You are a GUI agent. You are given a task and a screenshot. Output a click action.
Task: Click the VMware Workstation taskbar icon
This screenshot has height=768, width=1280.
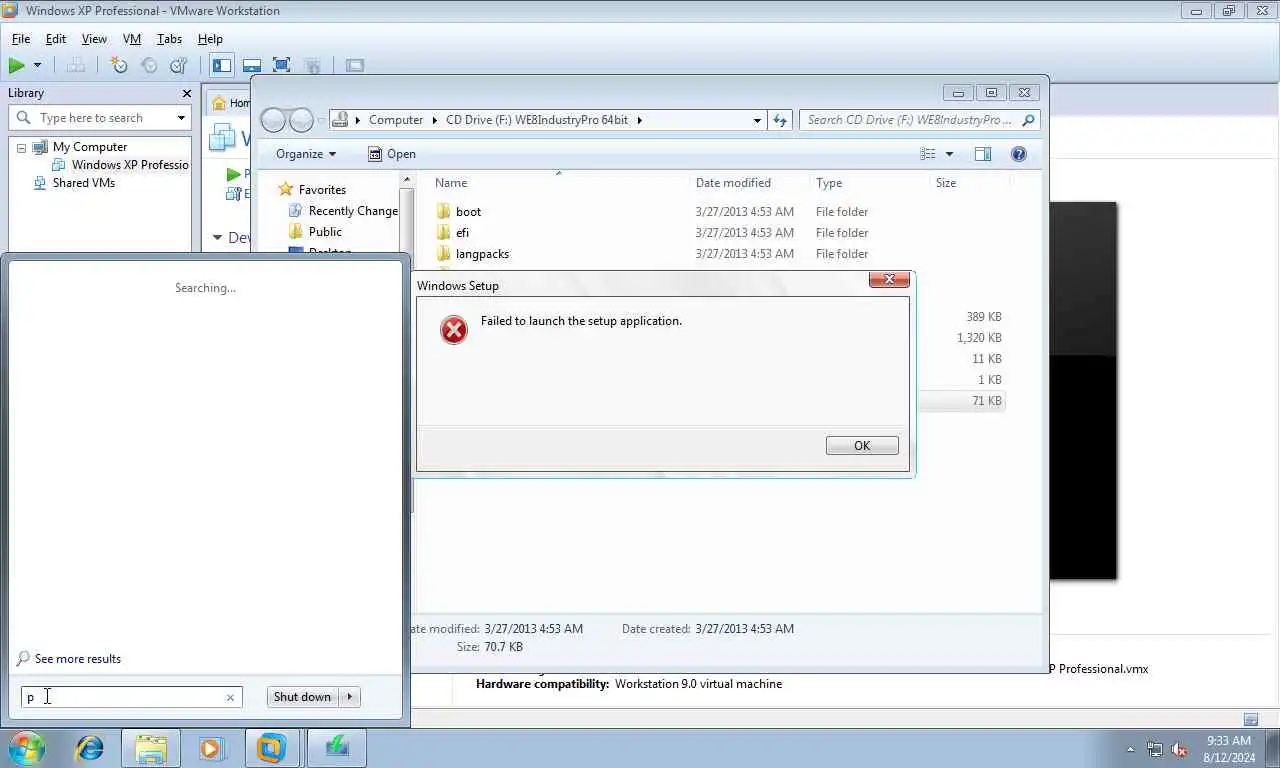[x=271, y=747]
